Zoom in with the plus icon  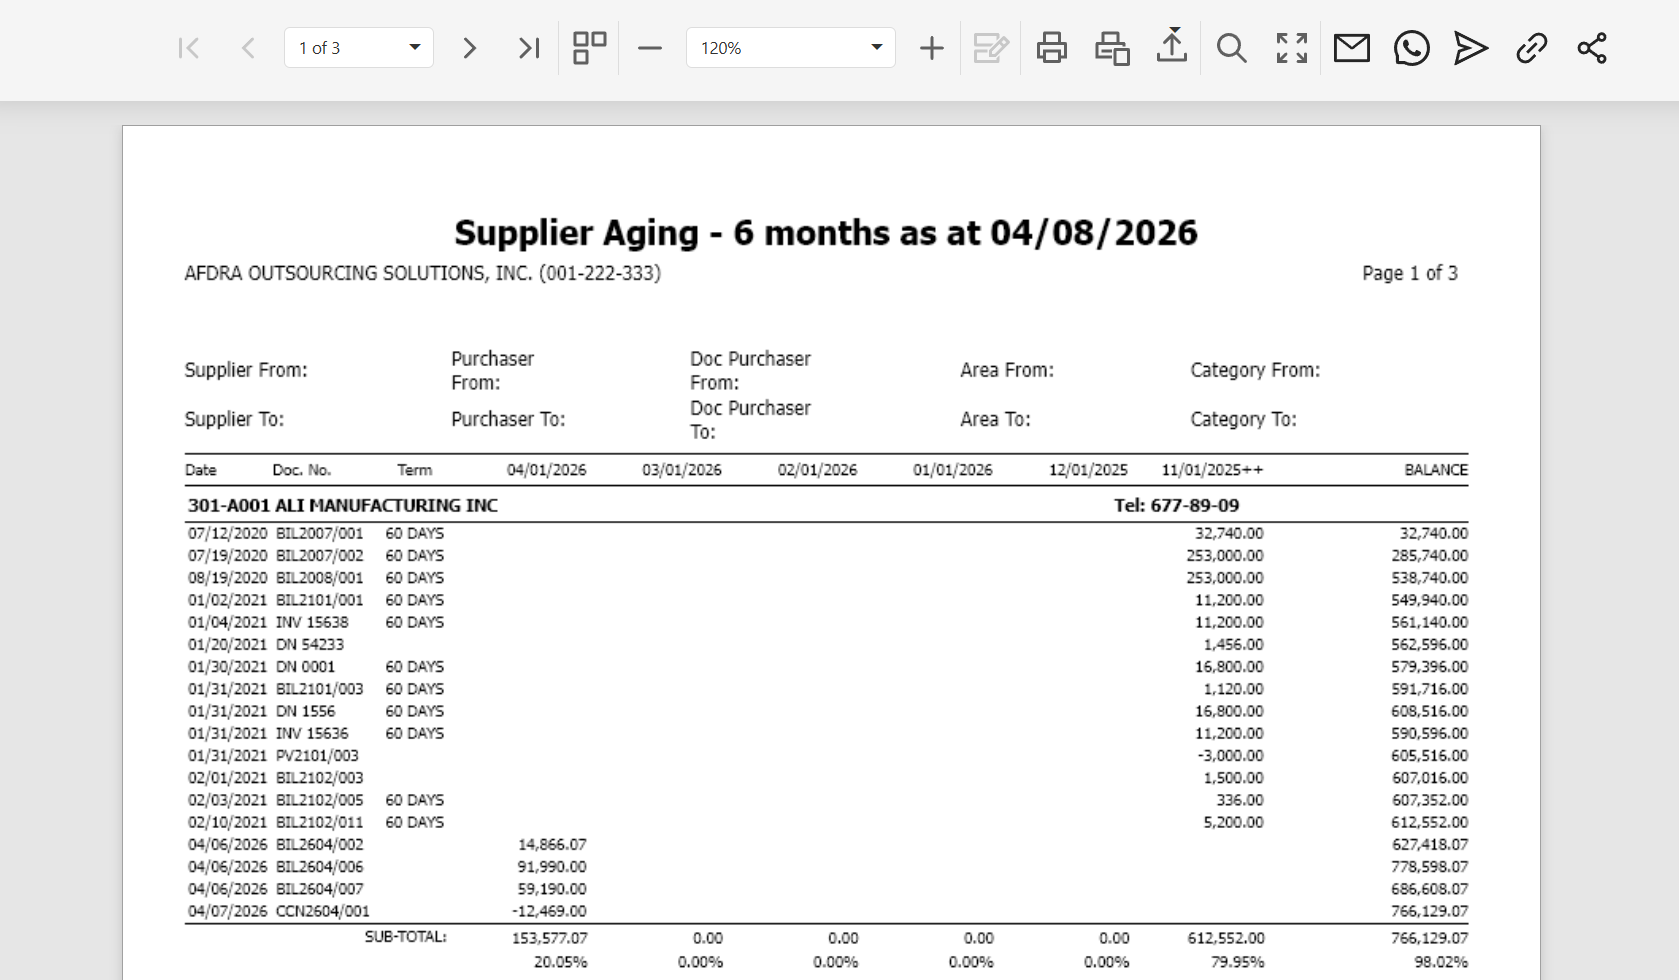[x=931, y=48]
